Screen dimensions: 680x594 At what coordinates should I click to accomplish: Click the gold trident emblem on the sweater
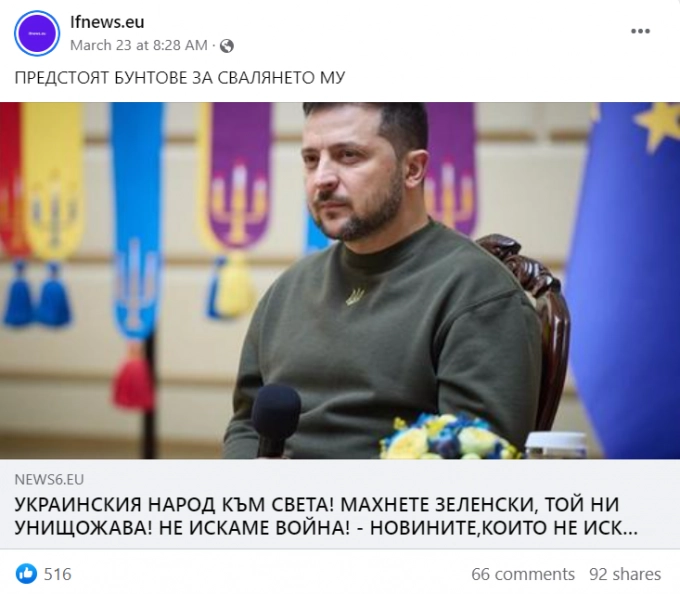pyautogui.click(x=355, y=297)
